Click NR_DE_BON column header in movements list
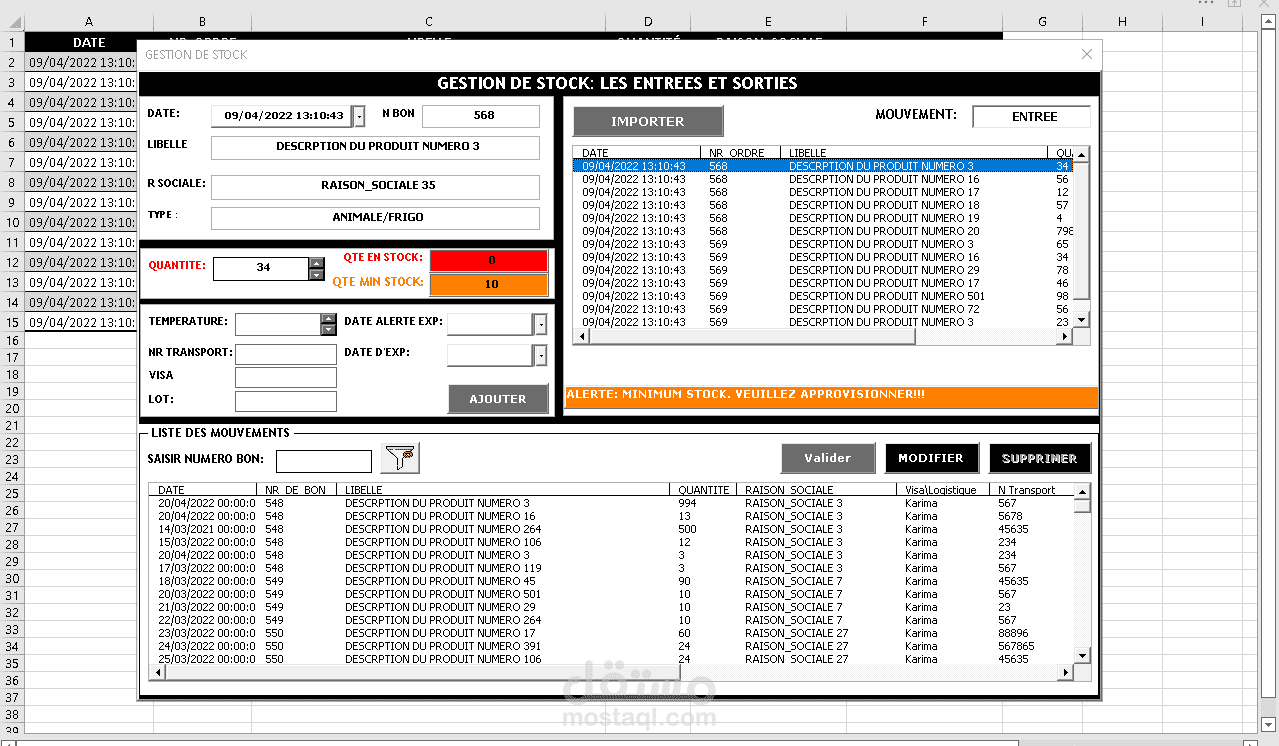Viewport: 1279px width, 746px height. click(x=295, y=490)
